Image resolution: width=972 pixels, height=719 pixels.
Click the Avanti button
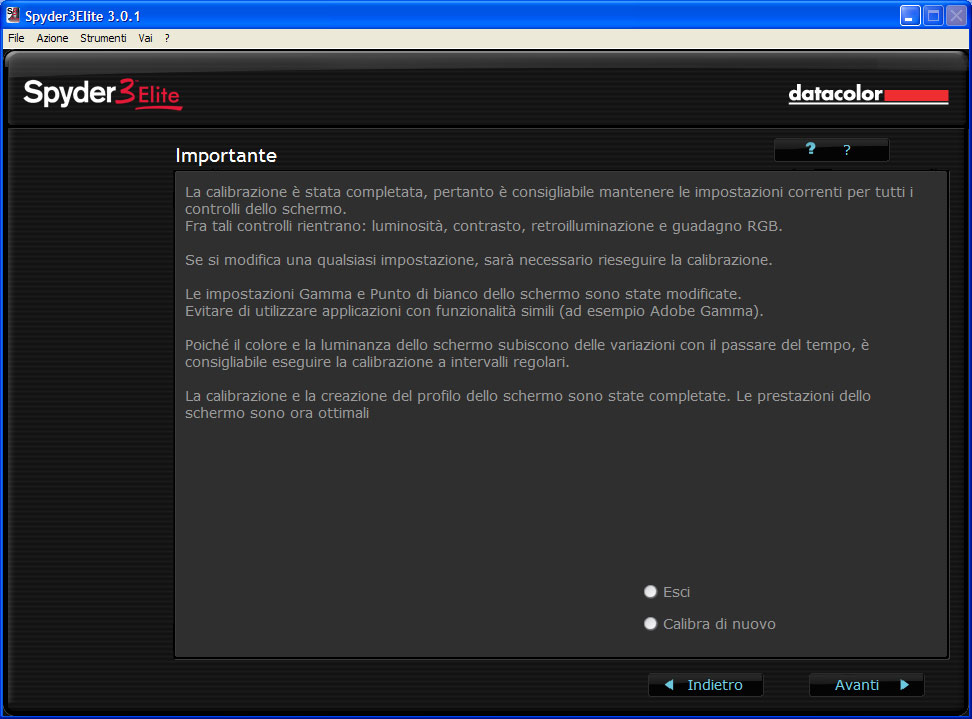(x=866, y=684)
